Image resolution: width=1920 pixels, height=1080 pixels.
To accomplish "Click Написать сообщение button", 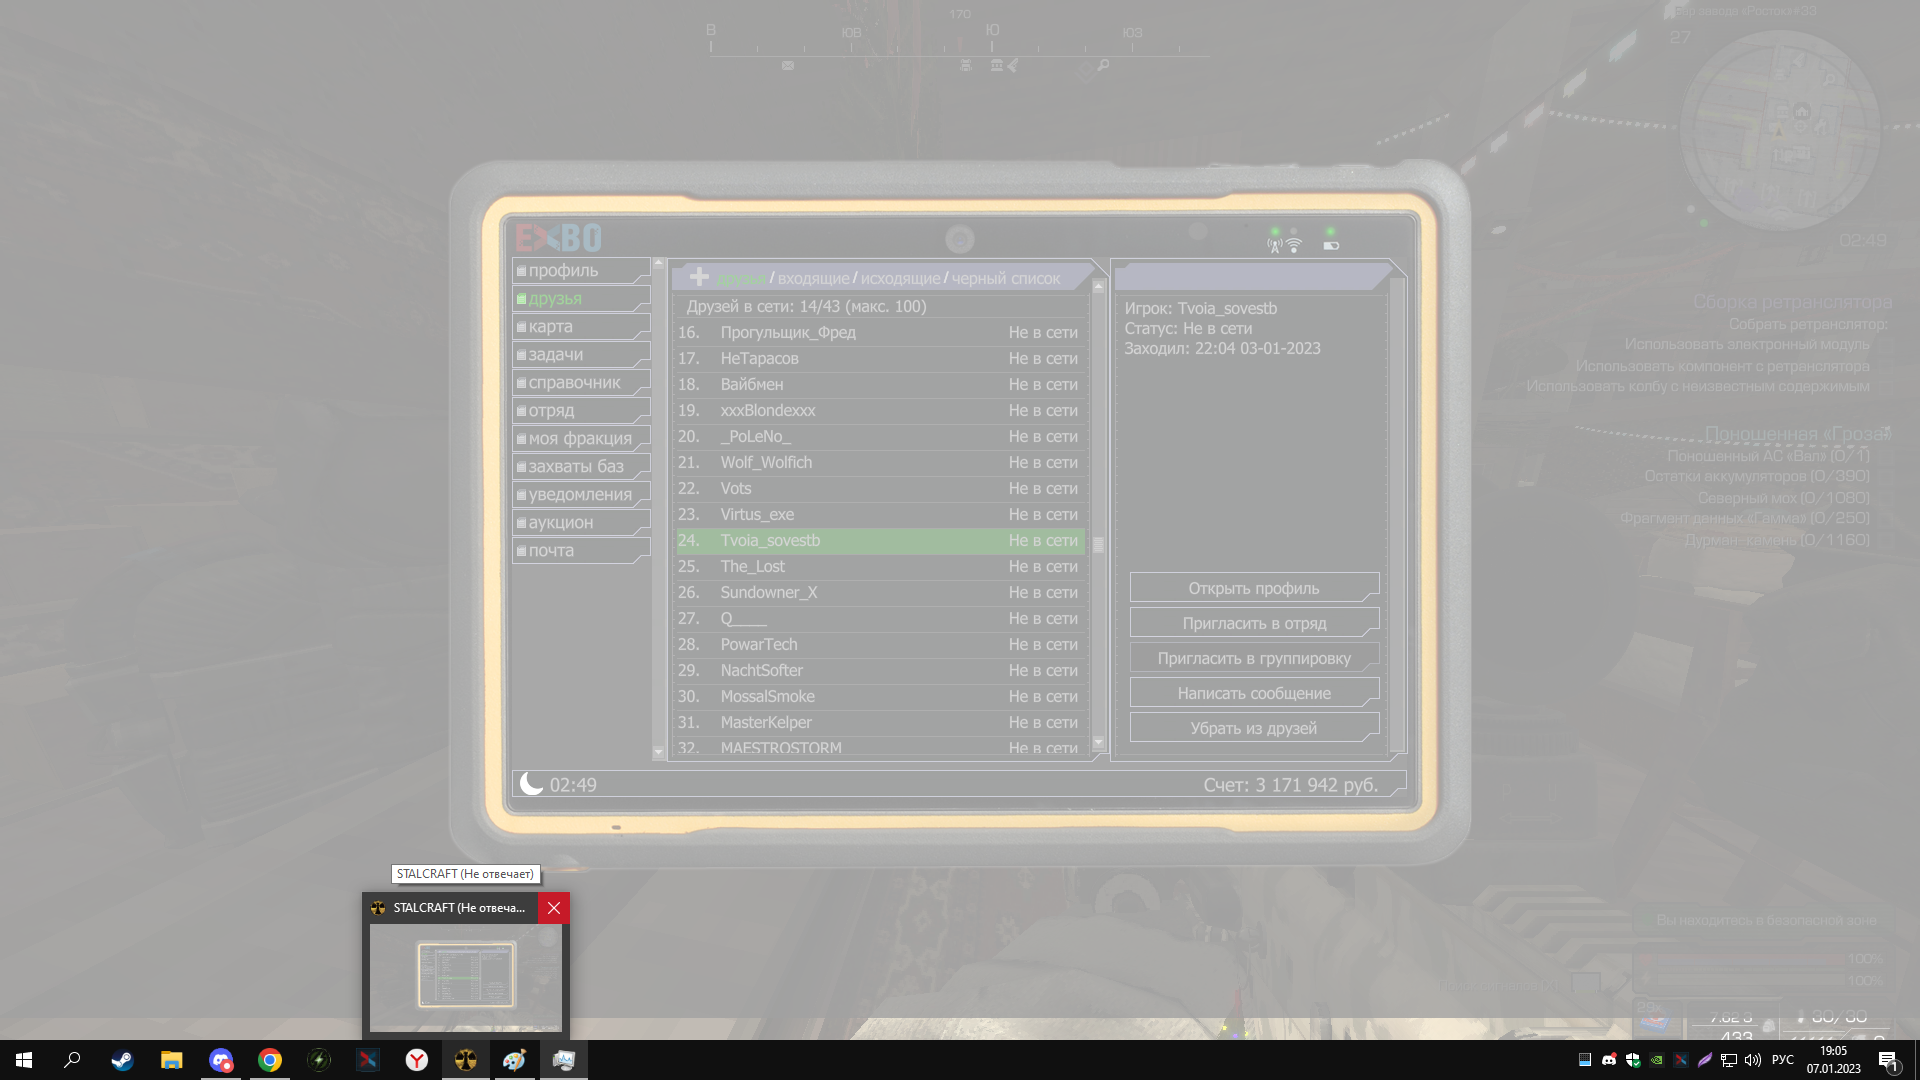I will click(1254, 693).
